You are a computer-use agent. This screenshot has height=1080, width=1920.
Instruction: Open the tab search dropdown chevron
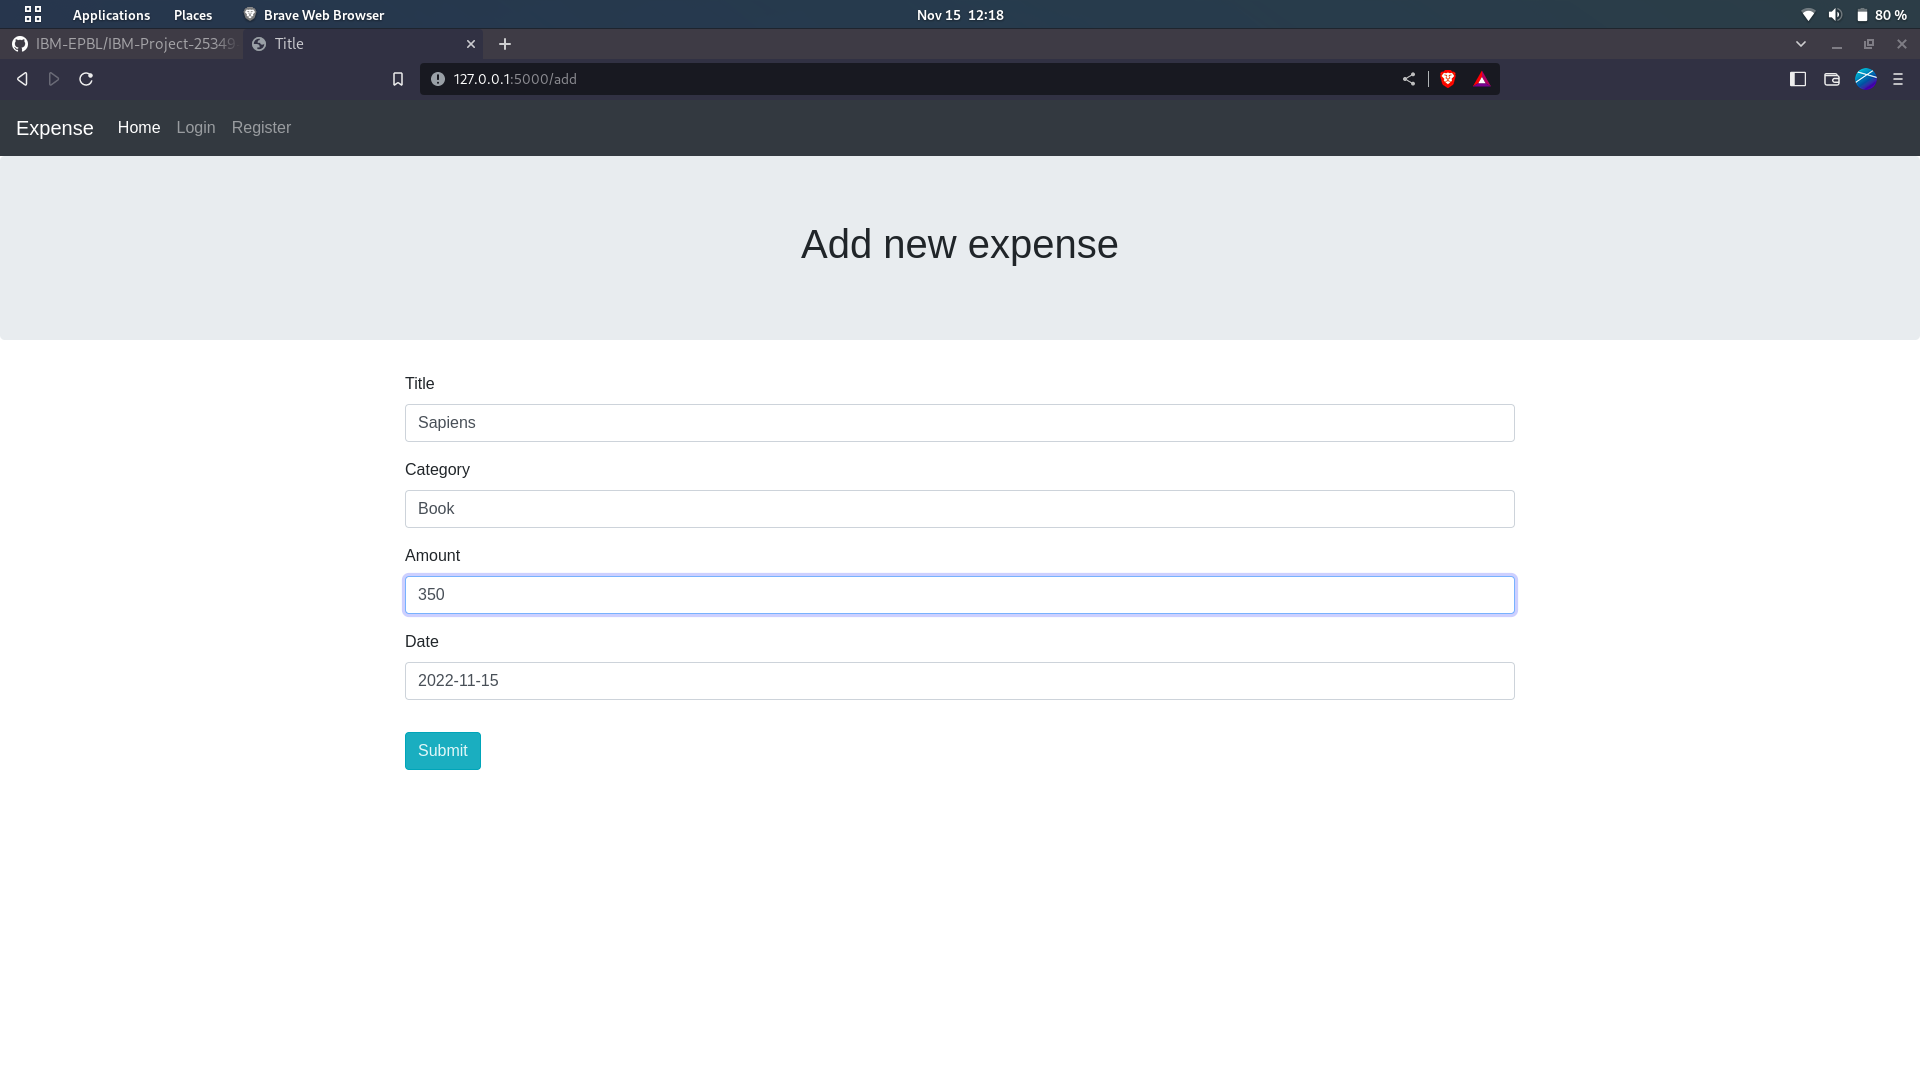tap(1801, 44)
